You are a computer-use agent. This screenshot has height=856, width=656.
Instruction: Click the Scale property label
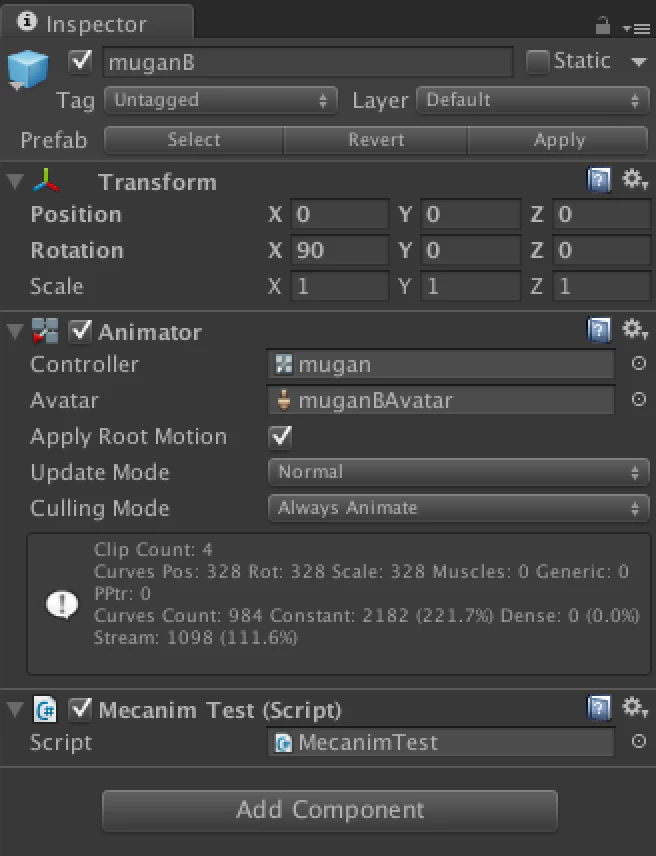pyautogui.click(x=57, y=286)
